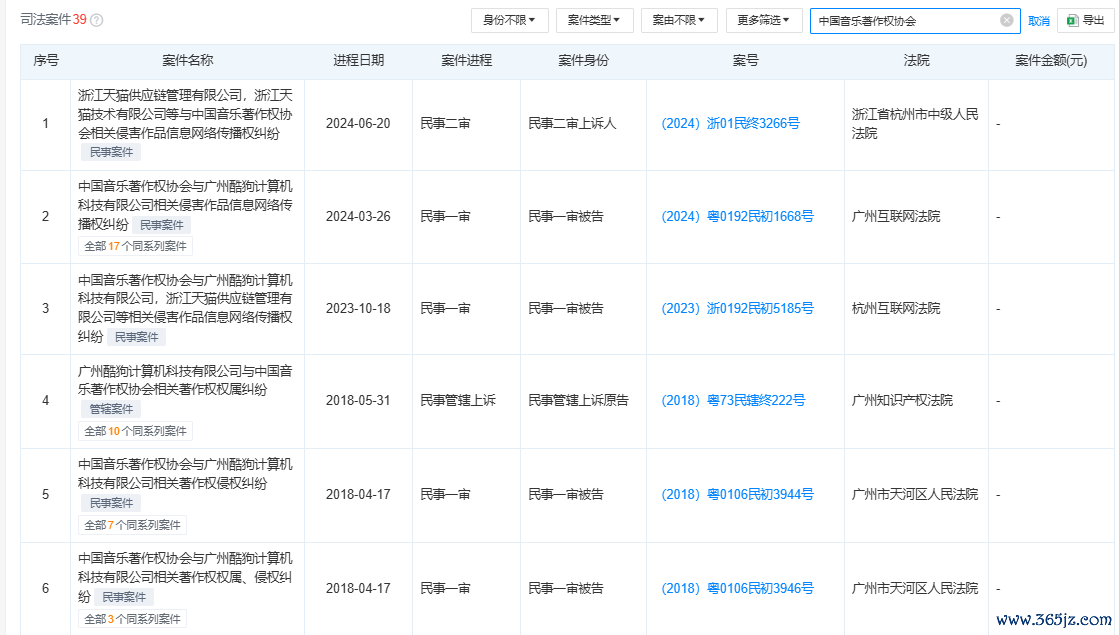Expand 全部3个同系列案件 in row 6

click(x=132, y=619)
